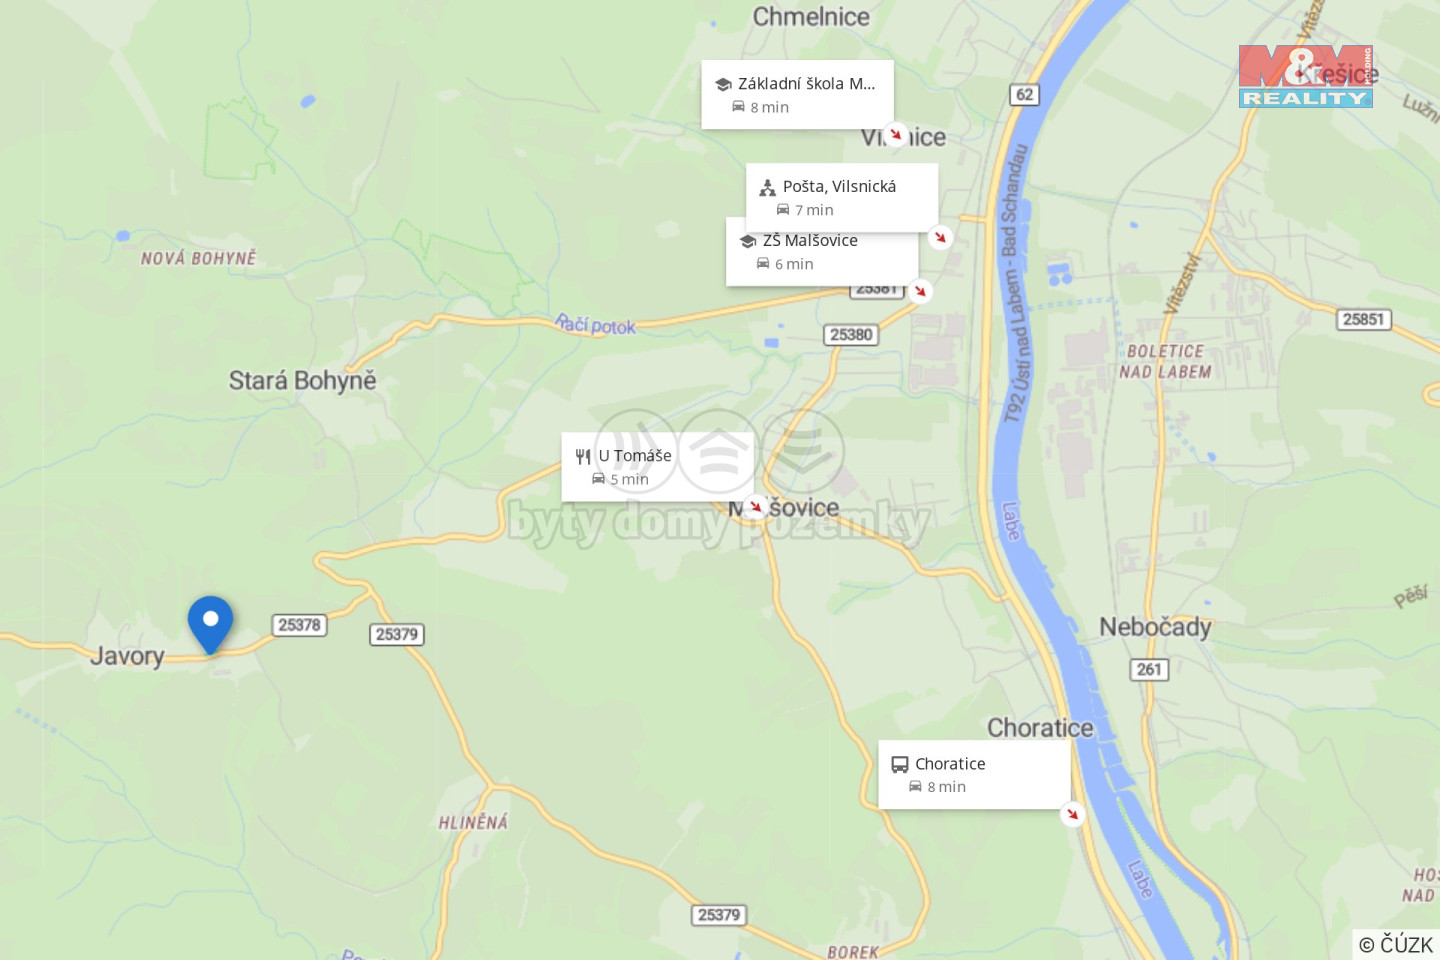Open the U Tomáše restaurant card
1440x960 pixels.
point(657,466)
